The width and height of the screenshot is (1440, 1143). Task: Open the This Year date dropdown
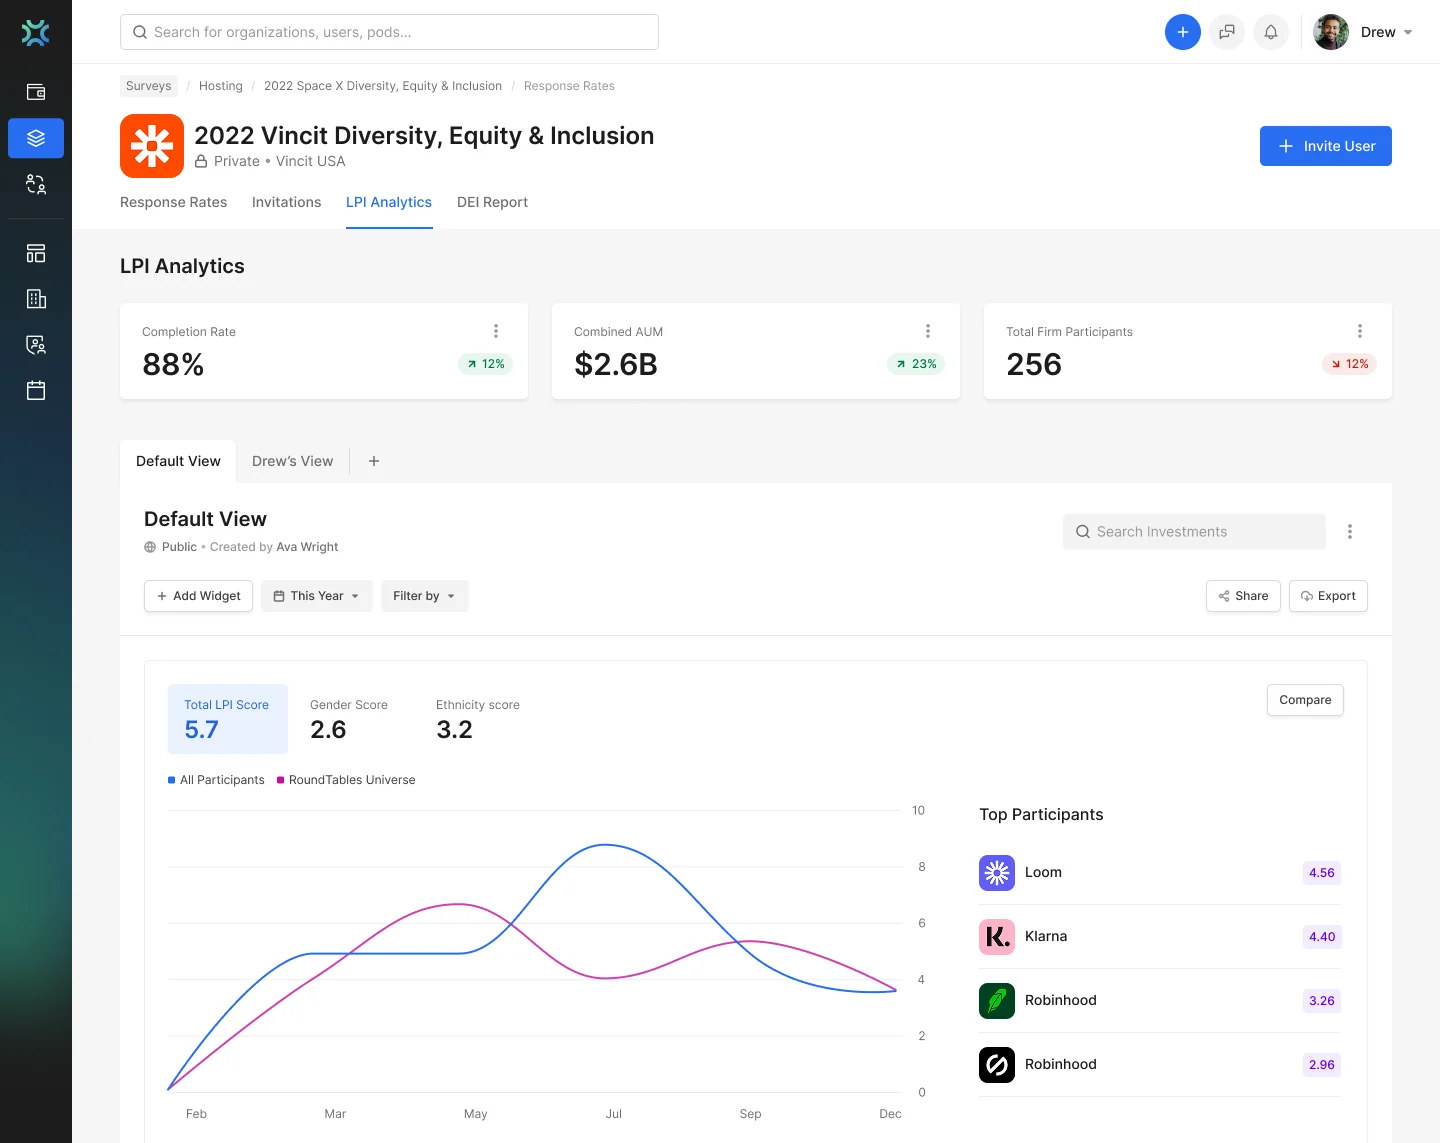(x=317, y=596)
